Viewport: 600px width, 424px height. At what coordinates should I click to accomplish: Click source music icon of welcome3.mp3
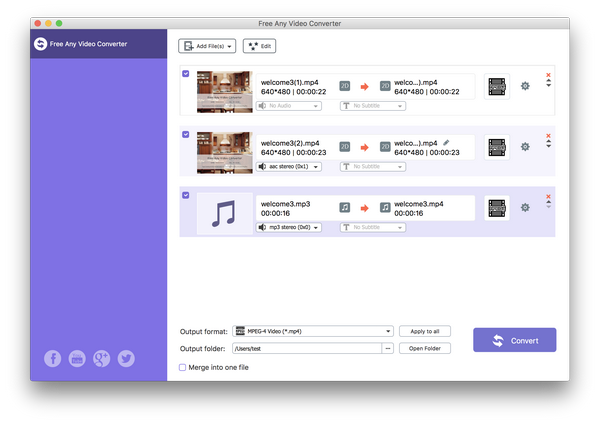pyautogui.click(x=345, y=207)
